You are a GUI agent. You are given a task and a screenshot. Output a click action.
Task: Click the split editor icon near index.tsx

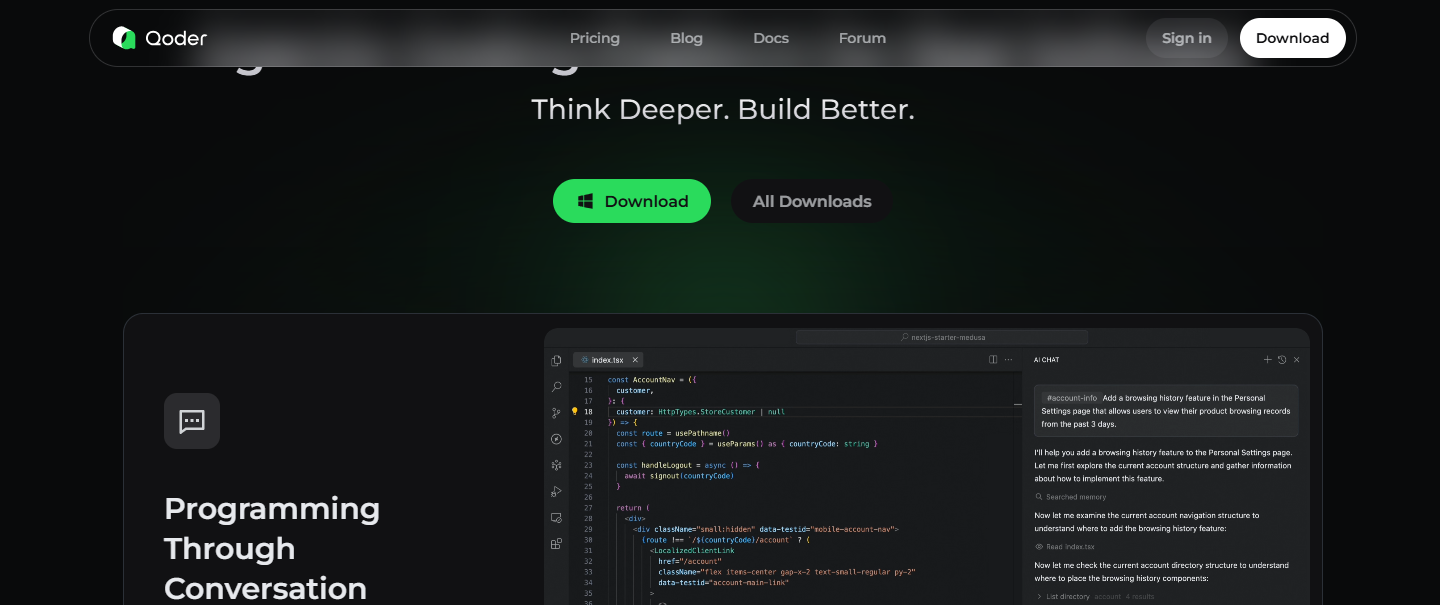tap(993, 359)
